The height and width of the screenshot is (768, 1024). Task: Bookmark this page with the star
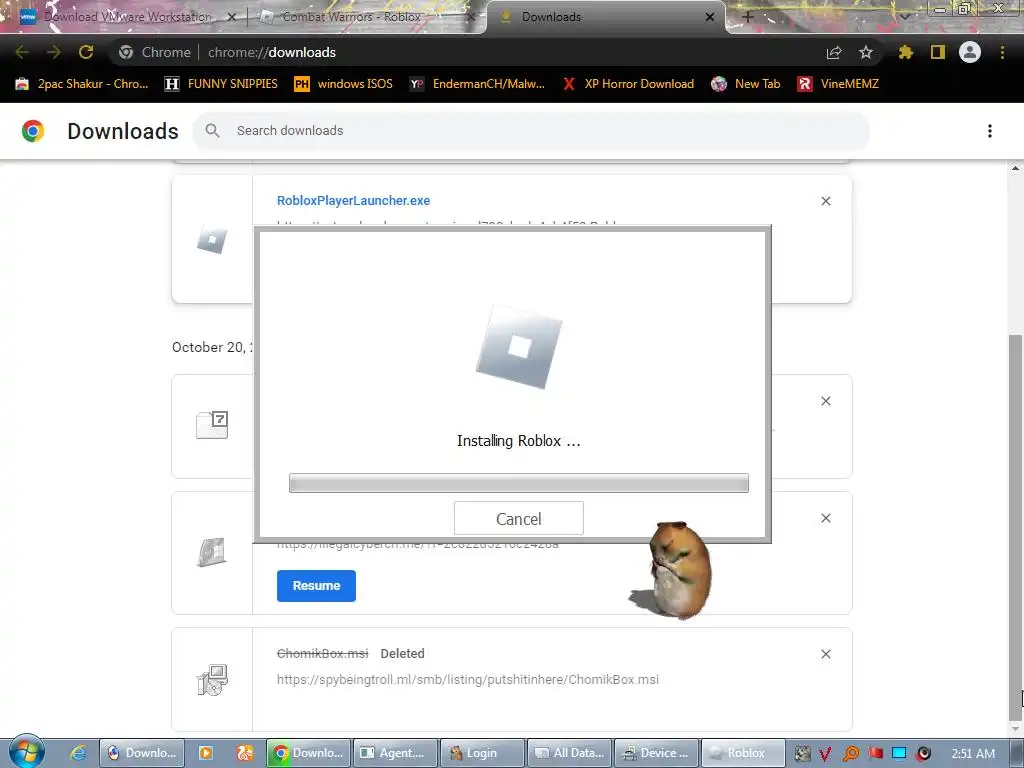pos(866,52)
